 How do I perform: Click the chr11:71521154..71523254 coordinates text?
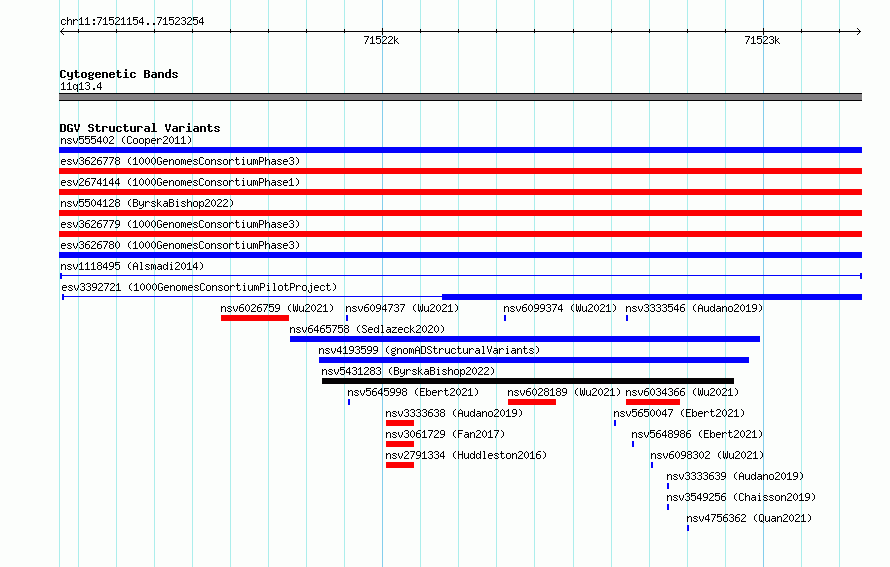coord(132,21)
